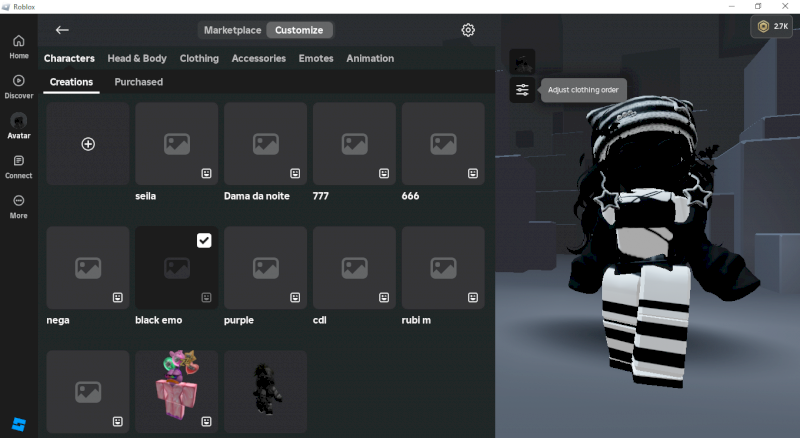
Task: Select the Head & Body category
Action: coord(137,59)
